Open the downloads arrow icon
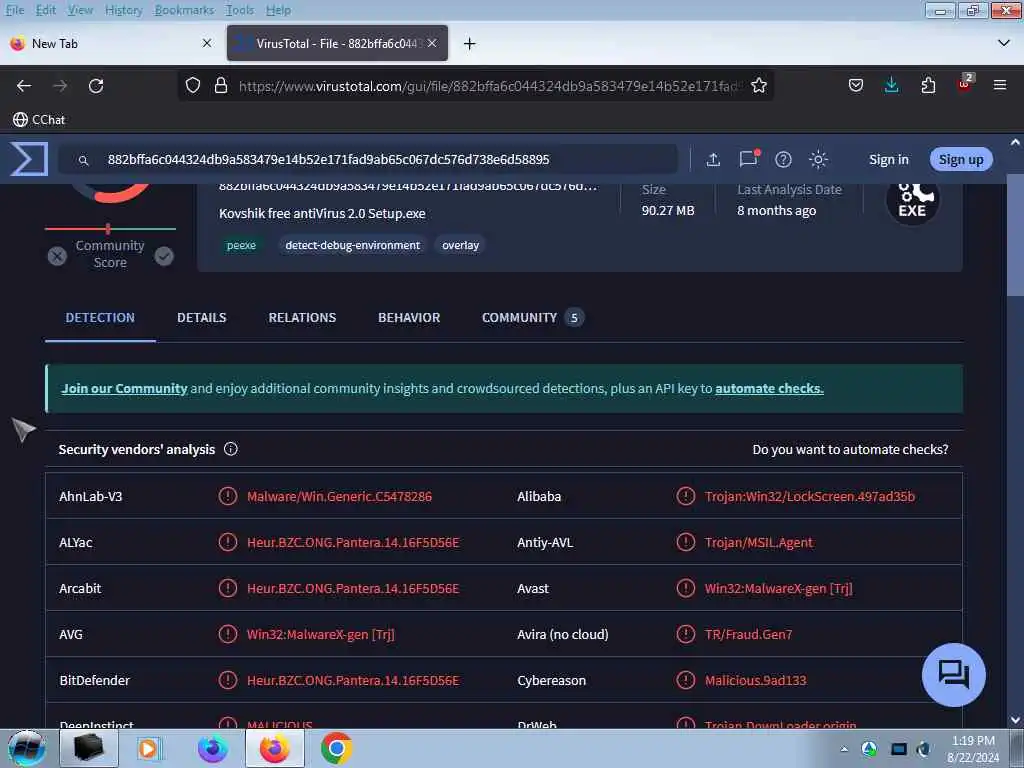The image size is (1024, 768). (891, 86)
